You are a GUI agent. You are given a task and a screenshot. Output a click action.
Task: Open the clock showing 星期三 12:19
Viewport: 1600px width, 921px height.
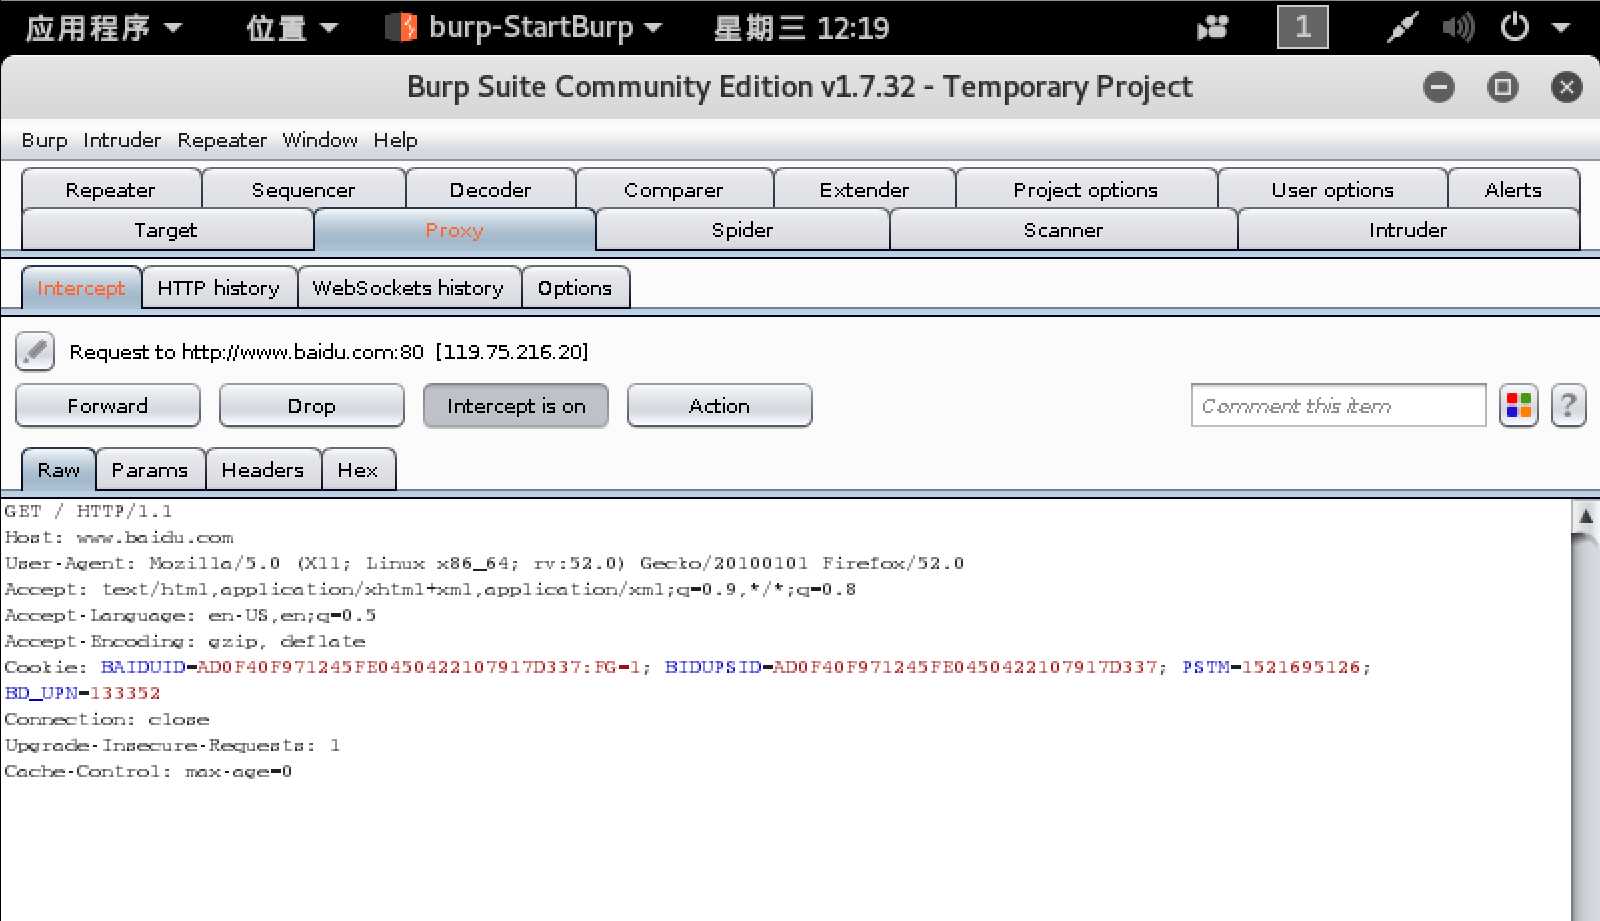click(x=801, y=27)
